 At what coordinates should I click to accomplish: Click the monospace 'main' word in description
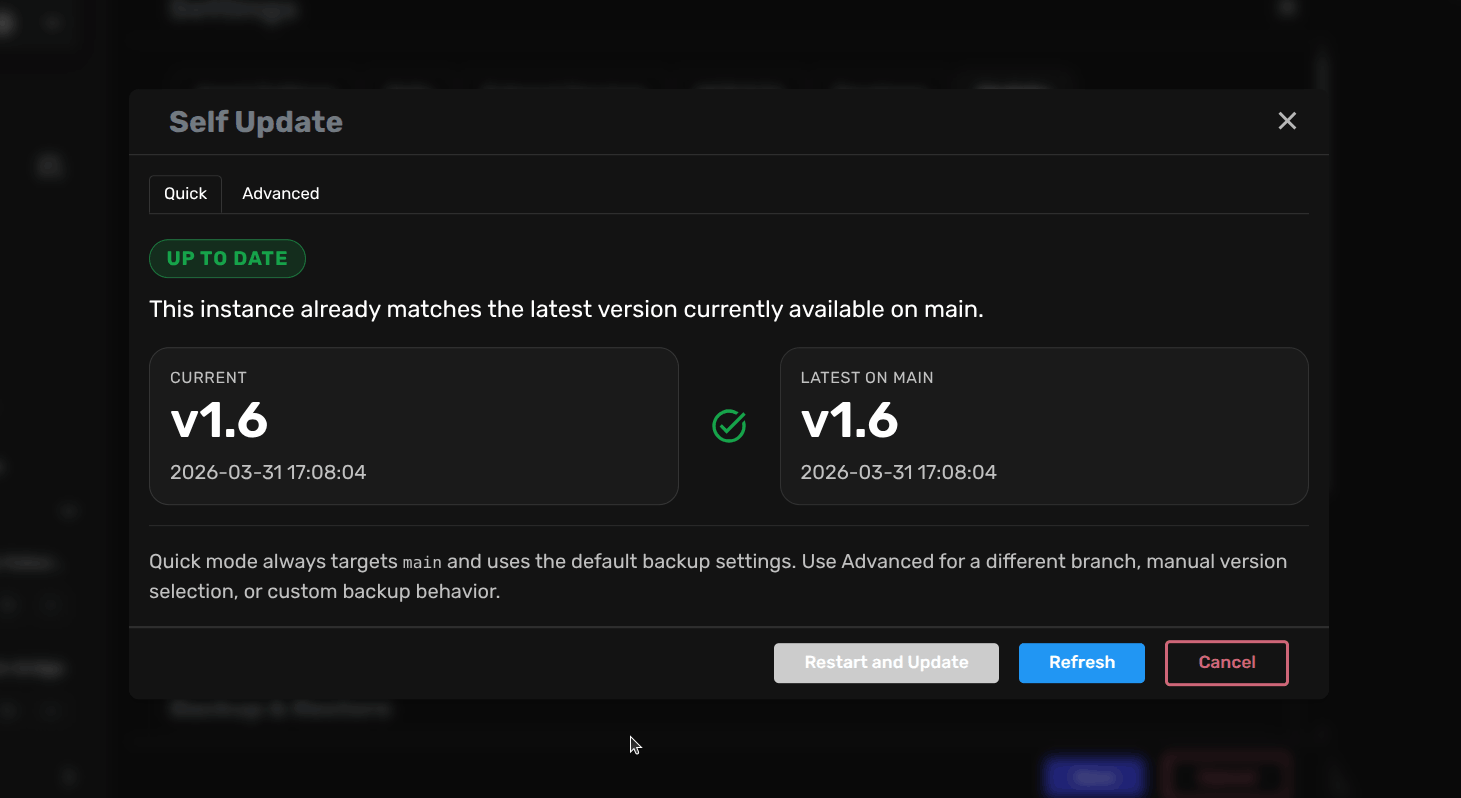click(421, 562)
